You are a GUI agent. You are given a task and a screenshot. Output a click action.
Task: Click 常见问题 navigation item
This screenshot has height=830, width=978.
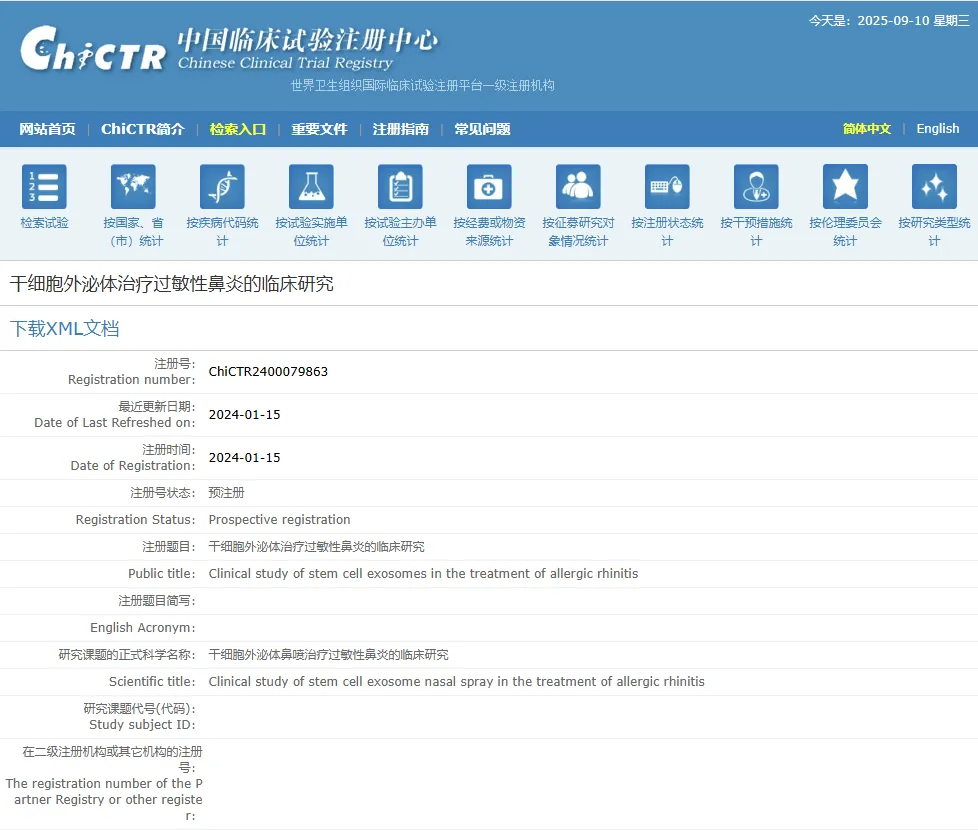(x=482, y=129)
